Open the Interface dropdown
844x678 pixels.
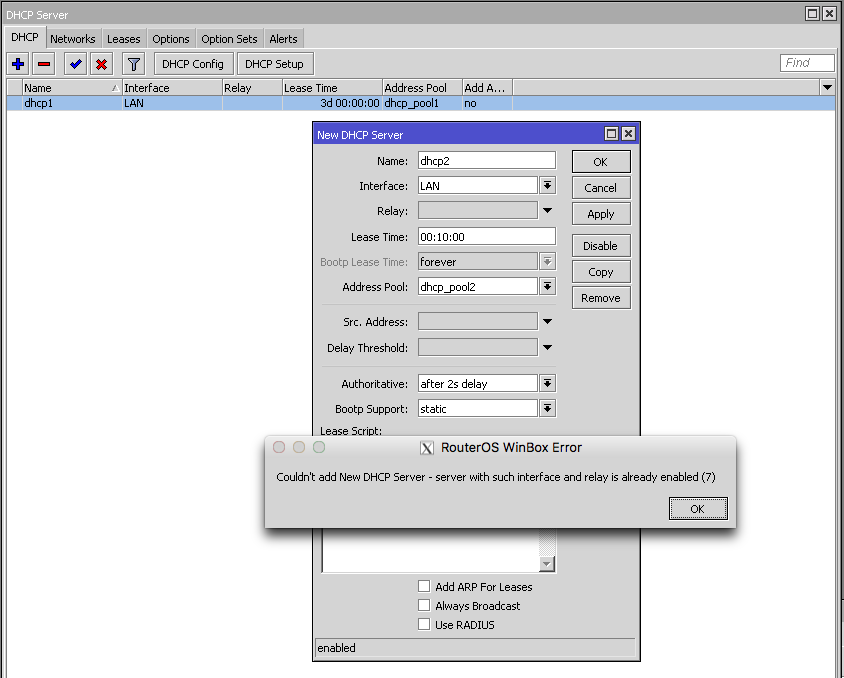click(x=547, y=186)
